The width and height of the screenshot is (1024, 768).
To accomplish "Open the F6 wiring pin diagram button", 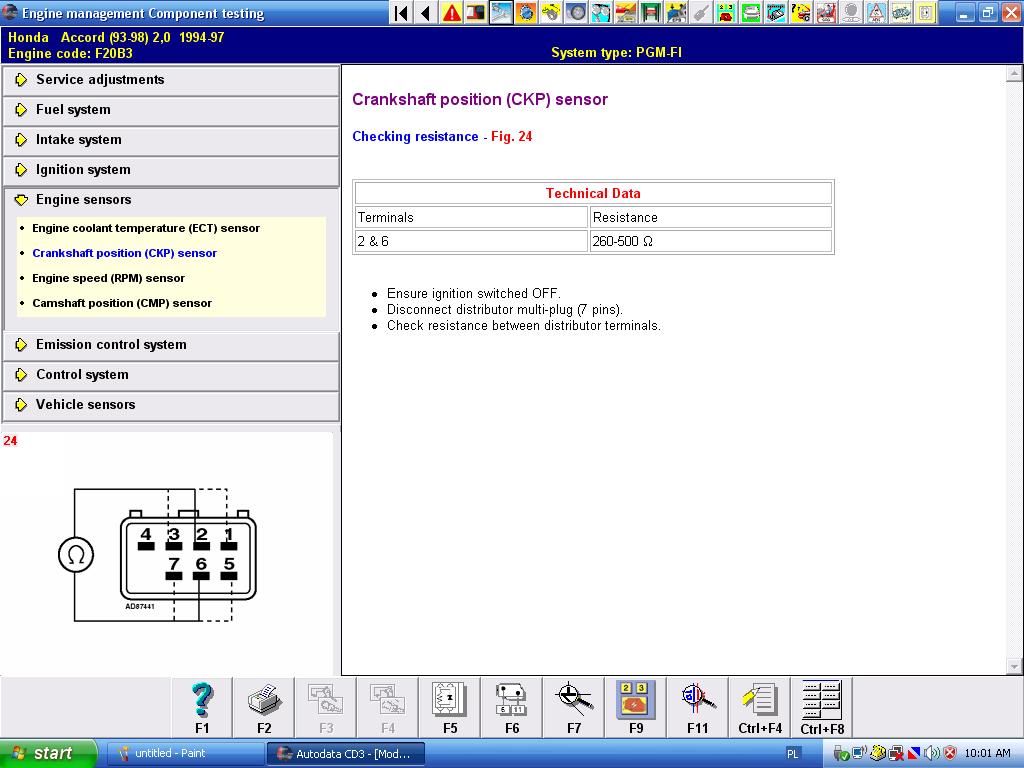I will (512, 708).
